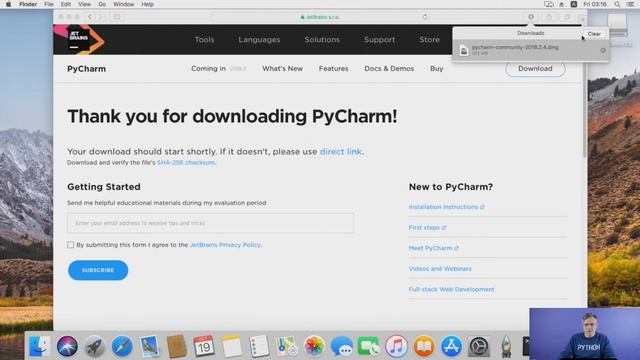This screenshot has height=360, width=640.
Task: Open Messages in the Dock
Action: (342, 346)
